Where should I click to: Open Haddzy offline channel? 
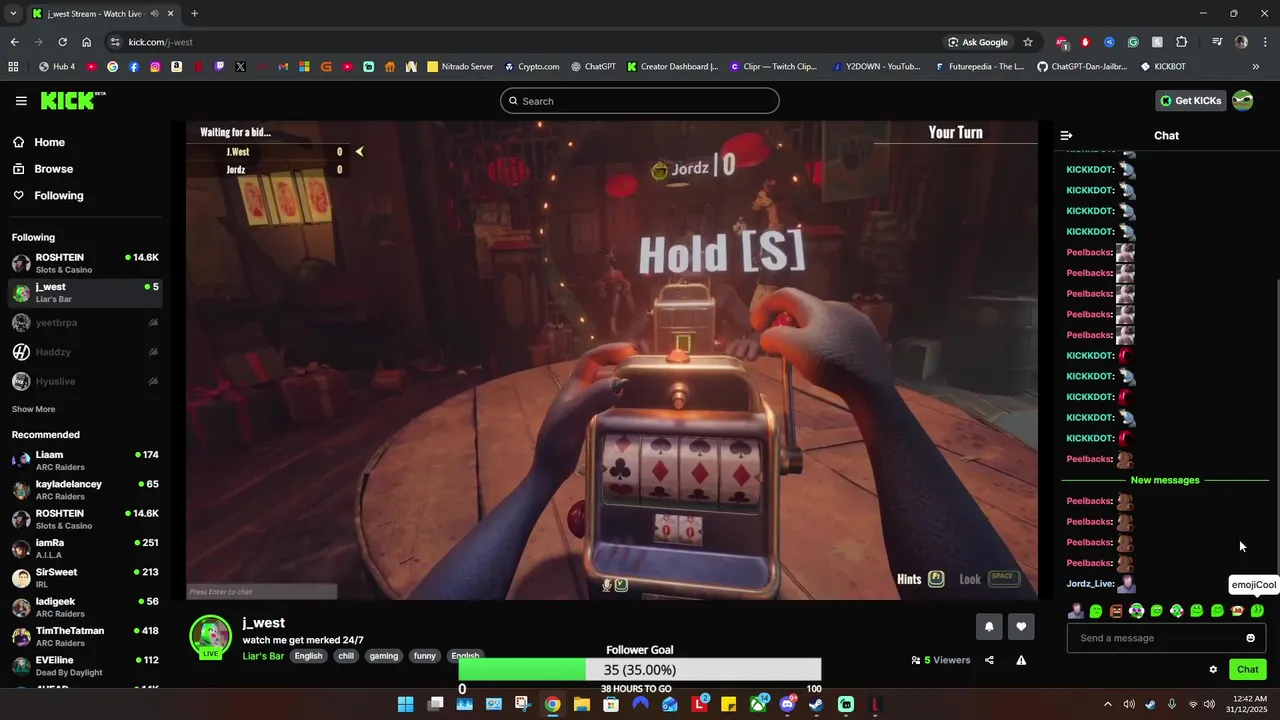point(85,352)
